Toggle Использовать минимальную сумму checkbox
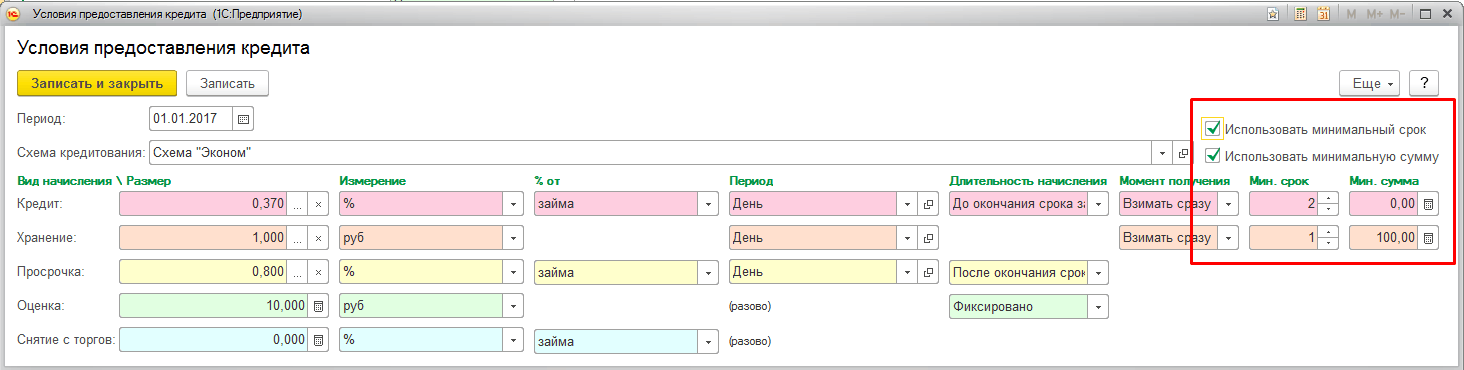Viewport: 1464px width, 370px height. pyautogui.click(x=1213, y=156)
